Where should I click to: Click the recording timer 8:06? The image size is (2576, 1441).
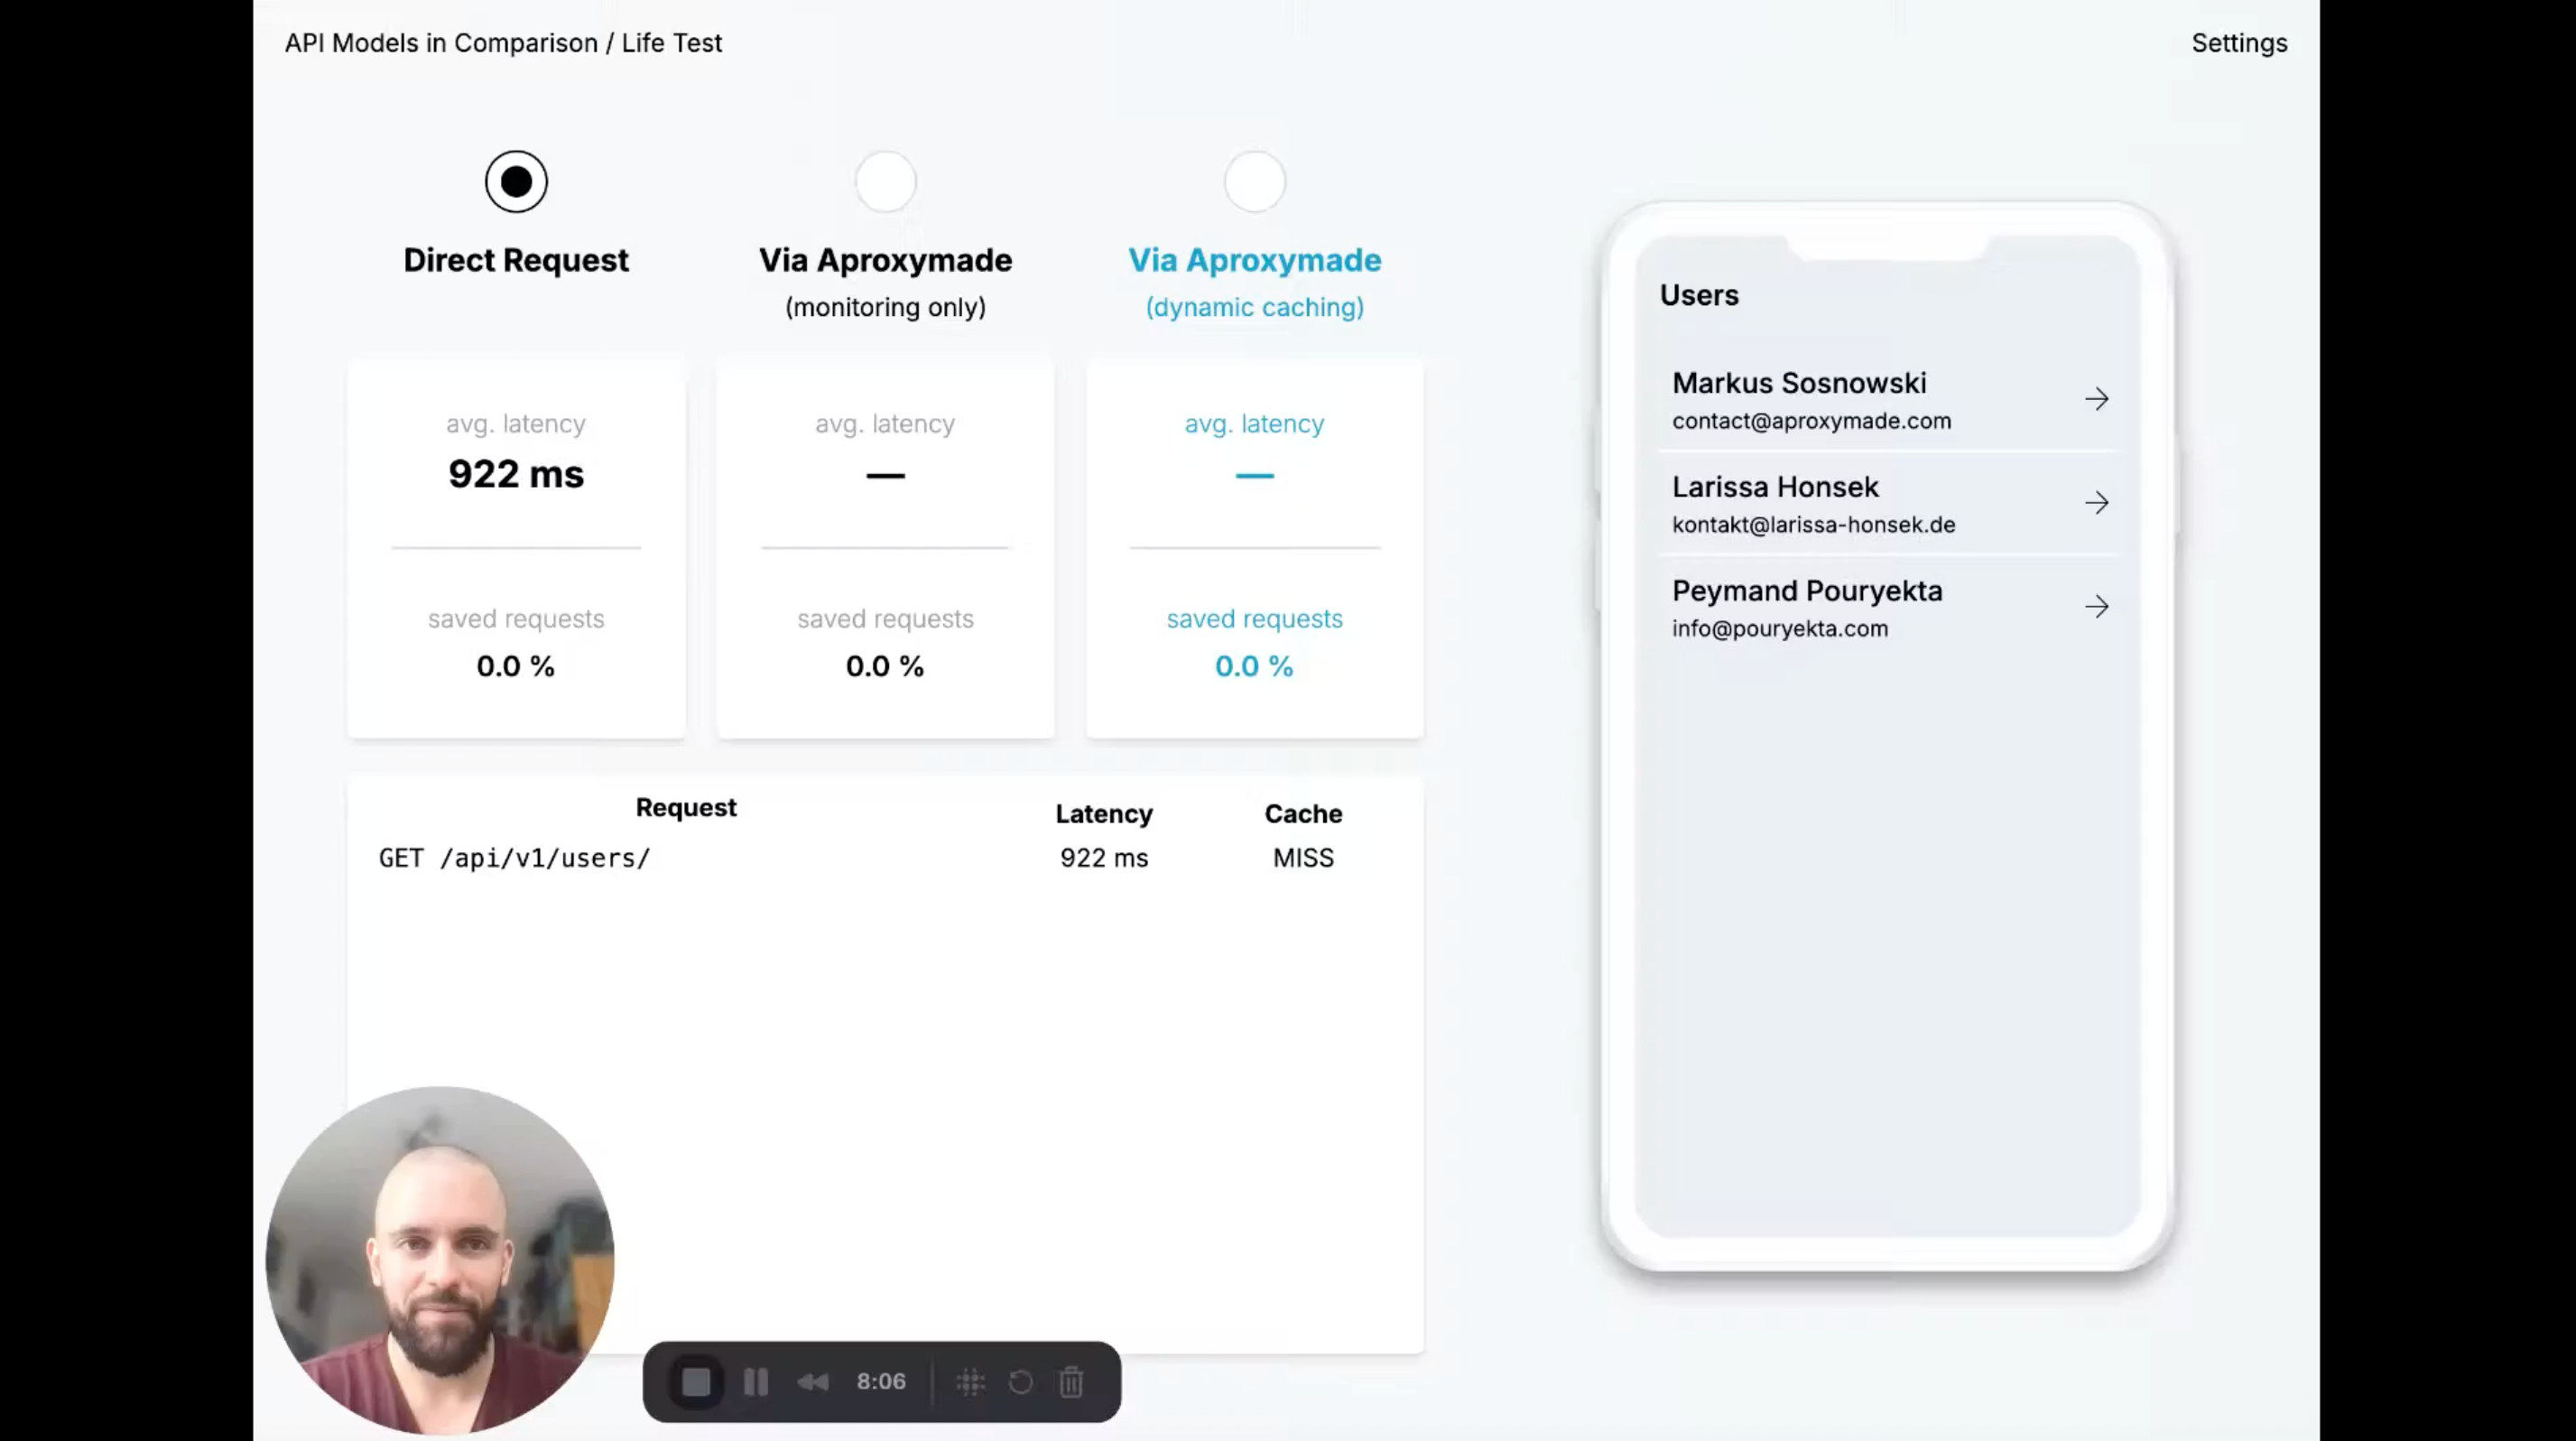[881, 1382]
